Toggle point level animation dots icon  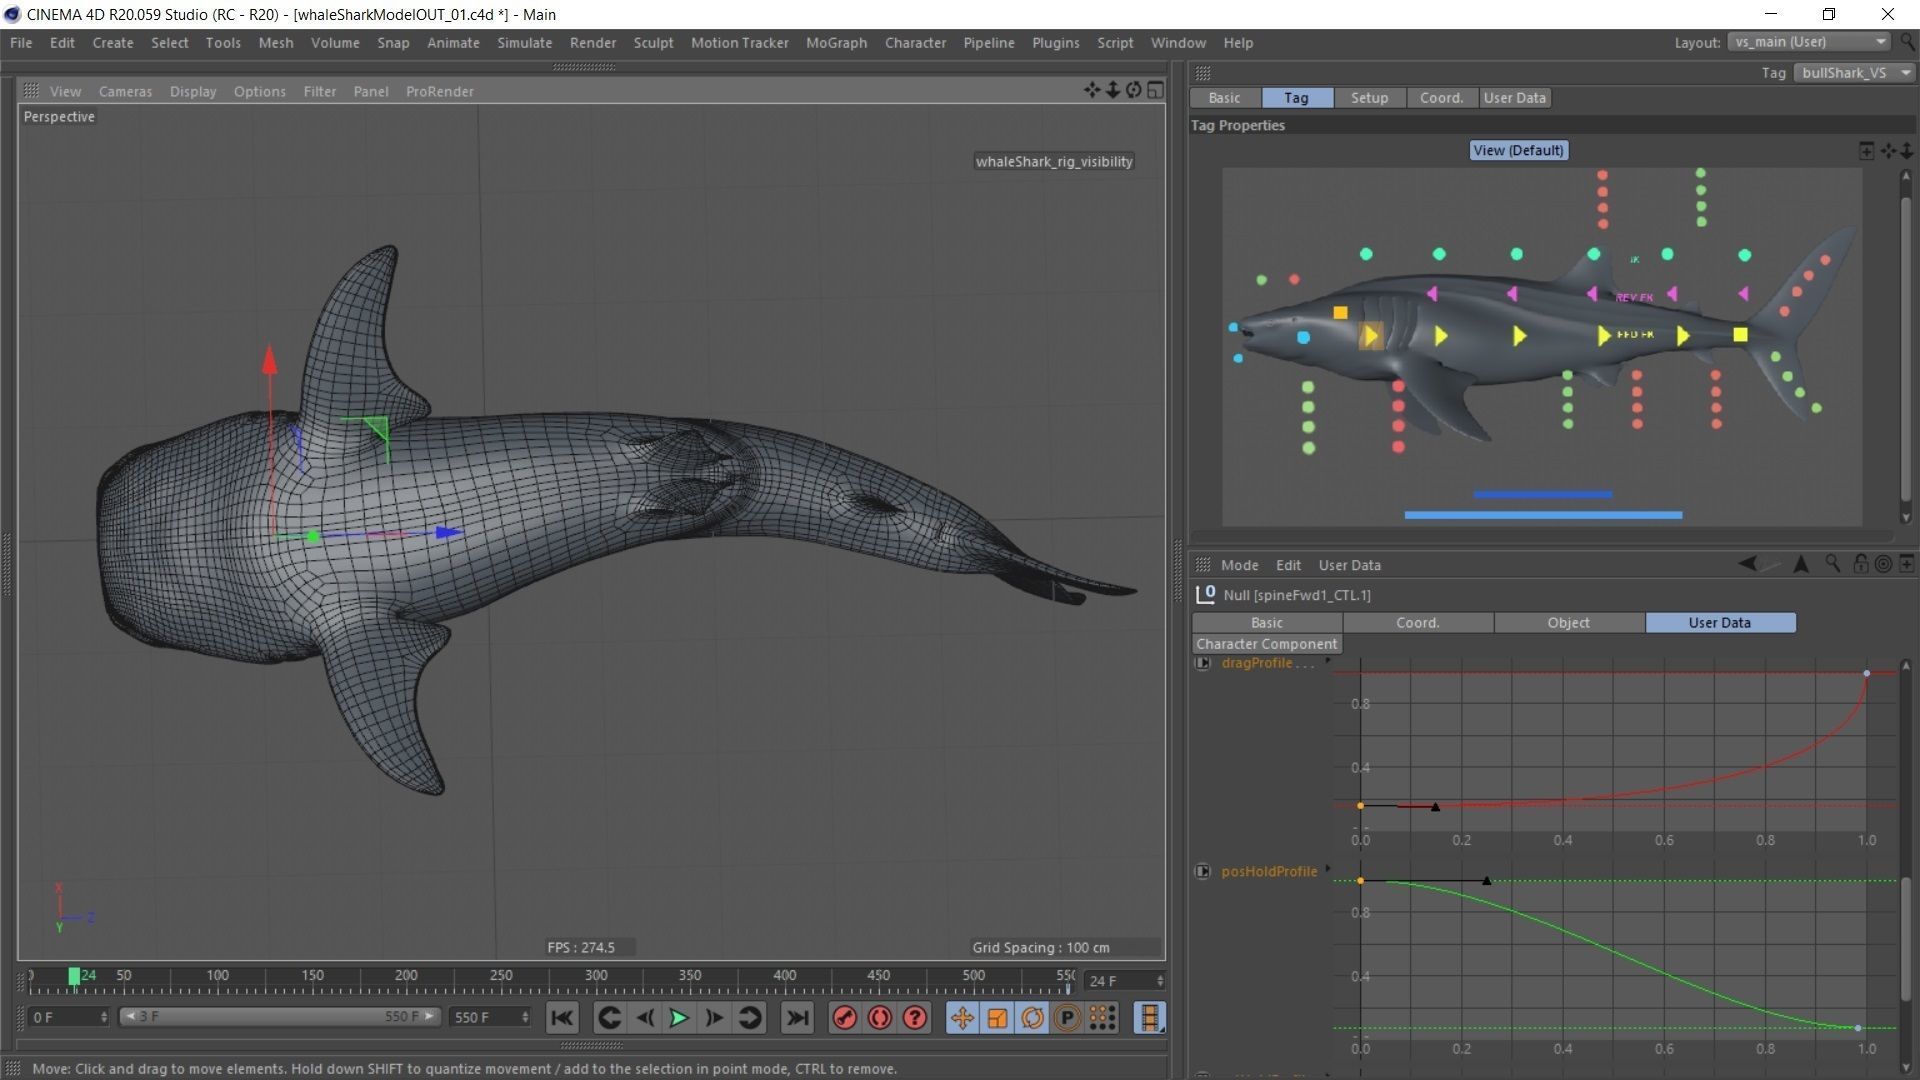click(x=1102, y=1018)
